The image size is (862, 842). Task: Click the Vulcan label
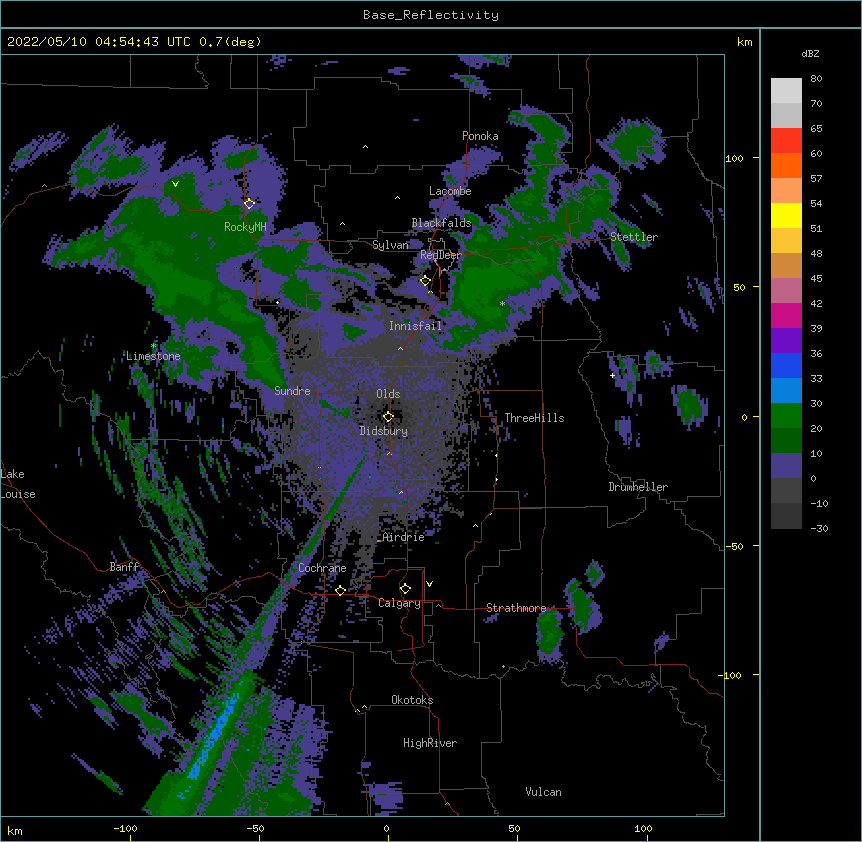(x=543, y=792)
